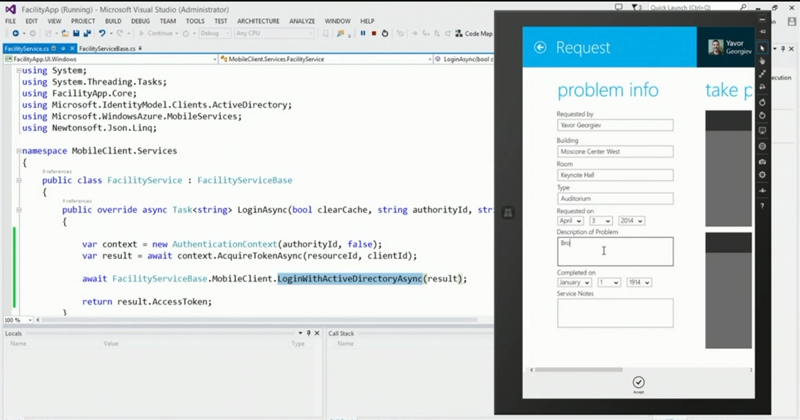Click Accept checkmark icon in app bar
800x420 pixels.
pyautogui.click(x=638, y=382)
